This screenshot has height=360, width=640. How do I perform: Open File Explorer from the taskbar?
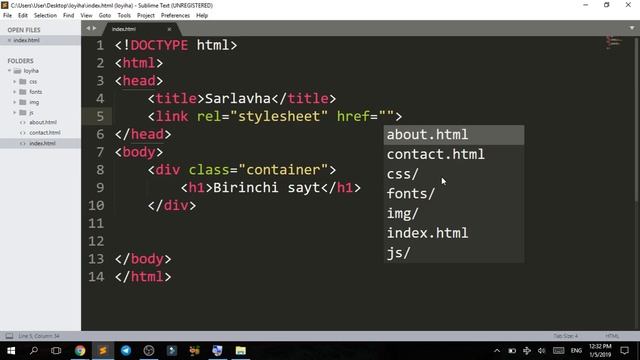[240, 351]
